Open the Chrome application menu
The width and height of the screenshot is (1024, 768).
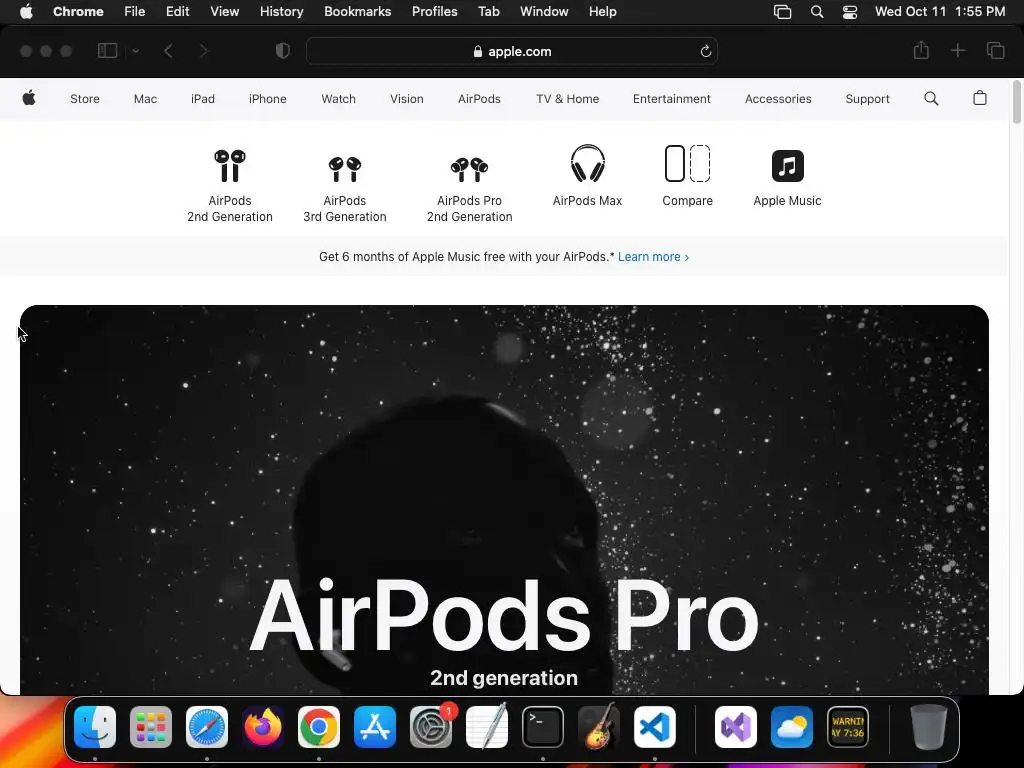(x=78, y=12)
